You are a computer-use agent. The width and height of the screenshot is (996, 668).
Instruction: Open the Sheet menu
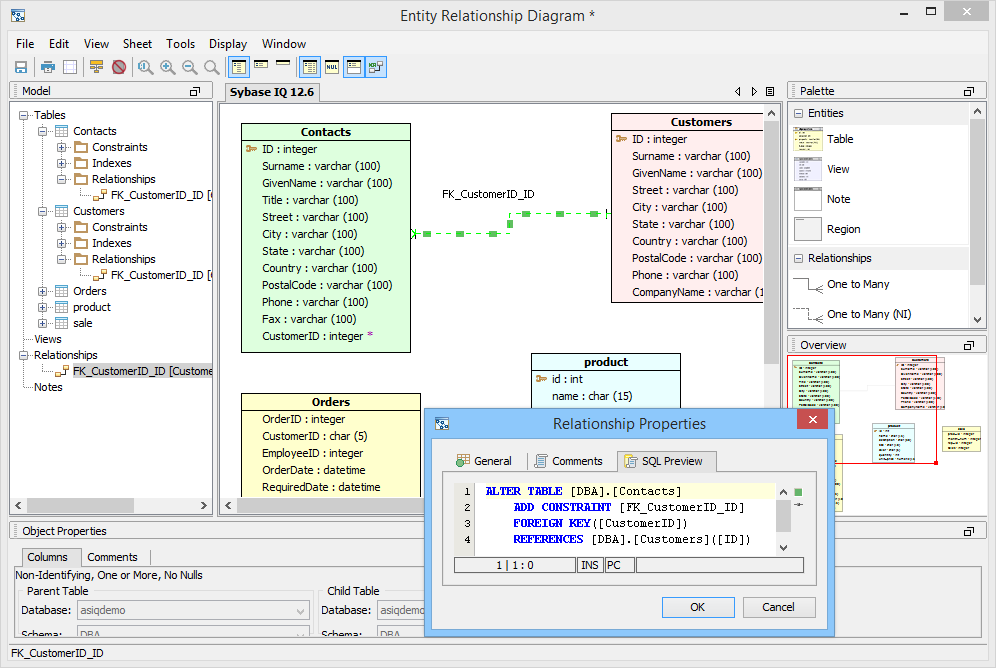(137, 44)
